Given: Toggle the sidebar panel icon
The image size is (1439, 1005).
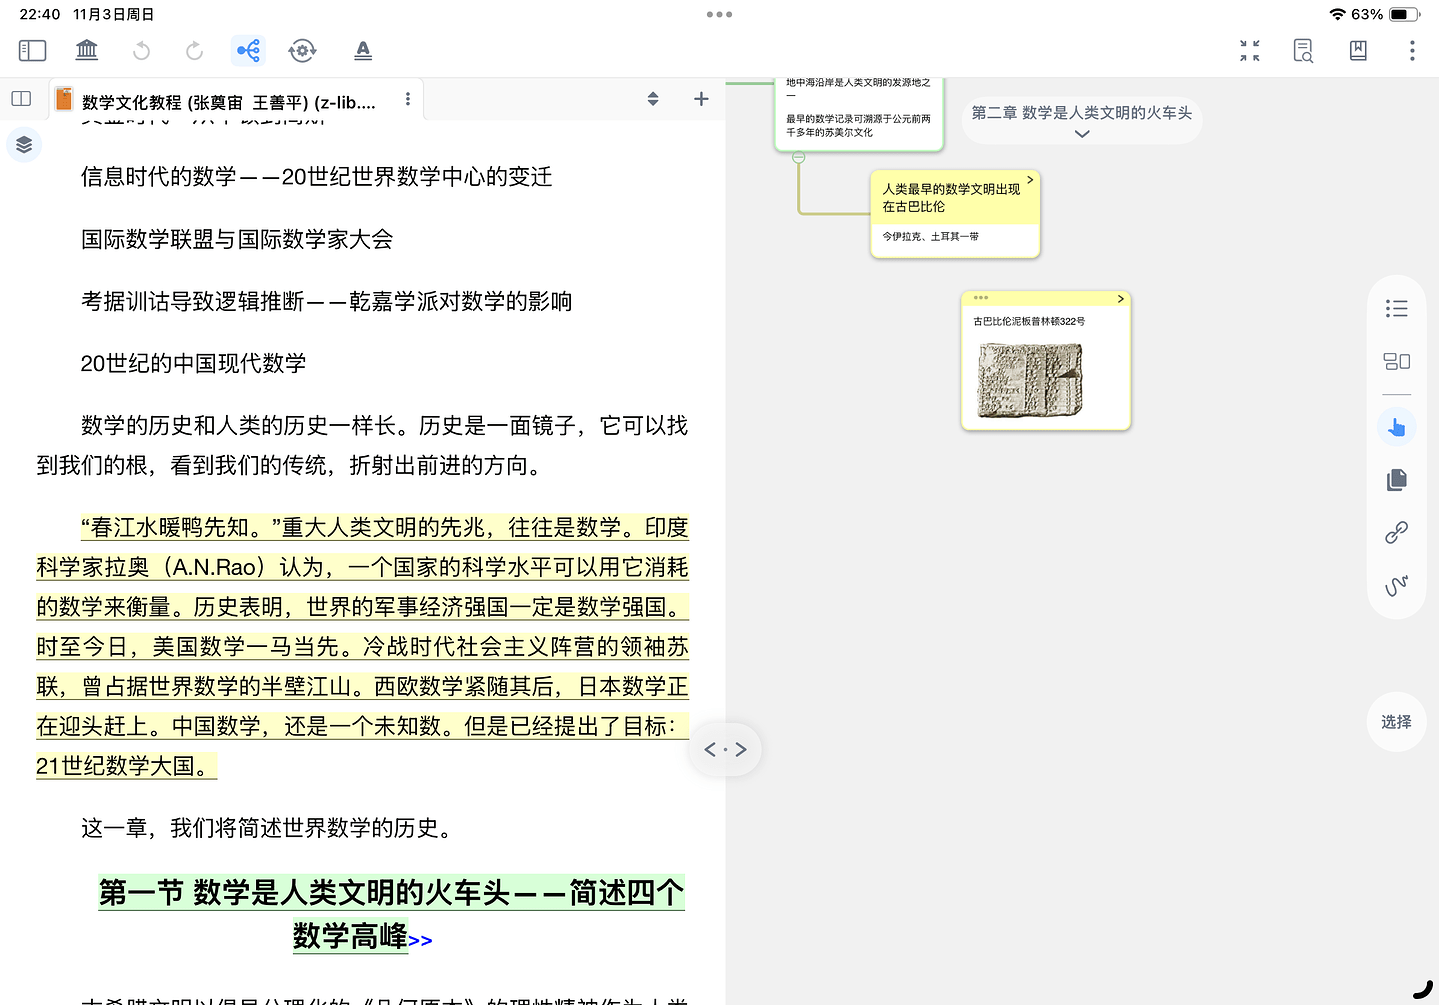Looking at the screenshot, I should click(32, 50).
